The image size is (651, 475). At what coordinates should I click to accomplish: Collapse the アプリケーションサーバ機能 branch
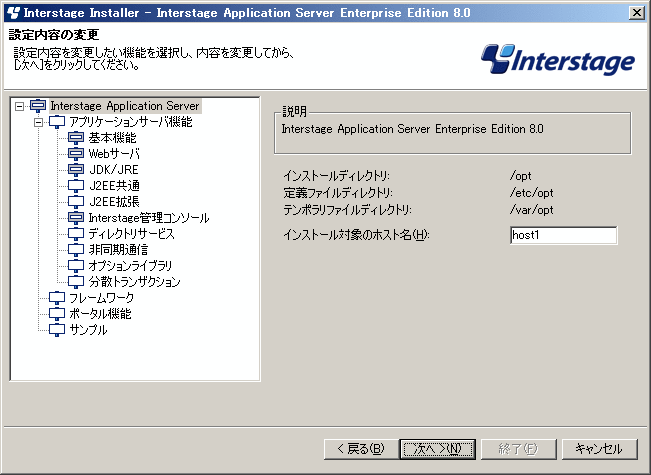pyautogui.click(x=38, y=122)
